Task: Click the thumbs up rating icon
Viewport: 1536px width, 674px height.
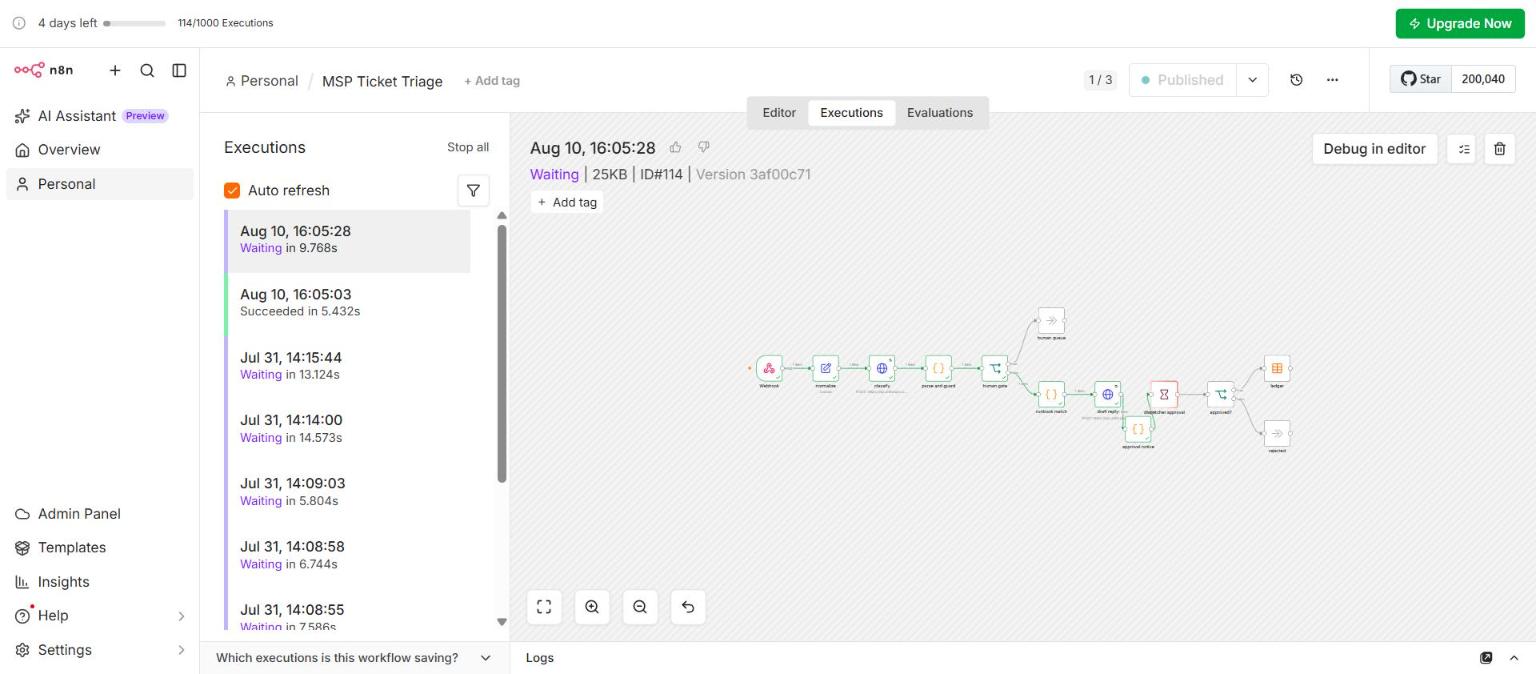Action: point(676,147)
